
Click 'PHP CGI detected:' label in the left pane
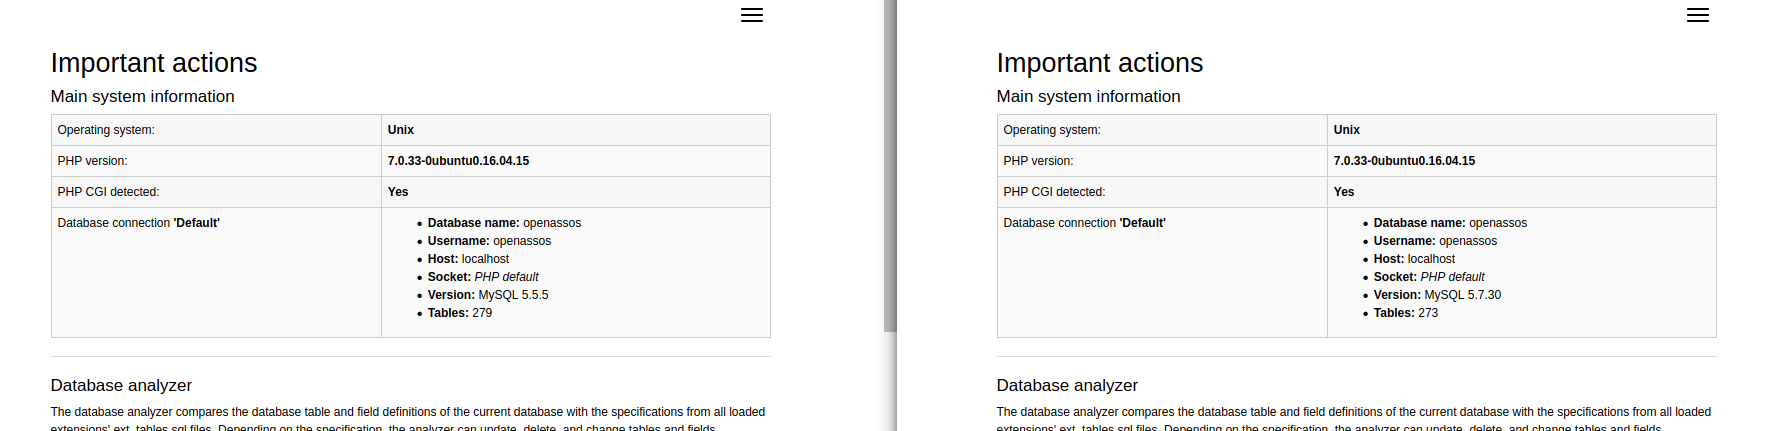(108, 192)
